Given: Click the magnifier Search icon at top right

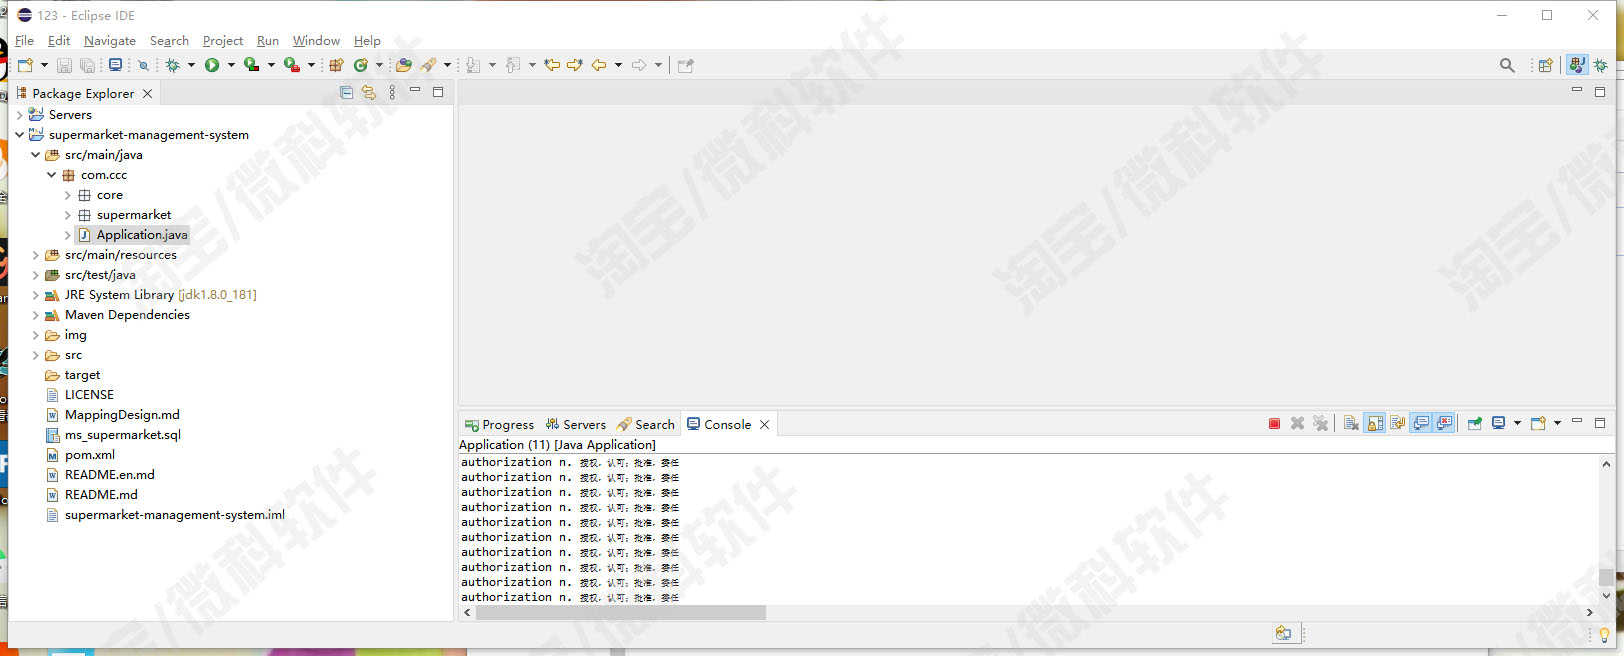Looking at the screenshot, I should [x=1507, y=65].
